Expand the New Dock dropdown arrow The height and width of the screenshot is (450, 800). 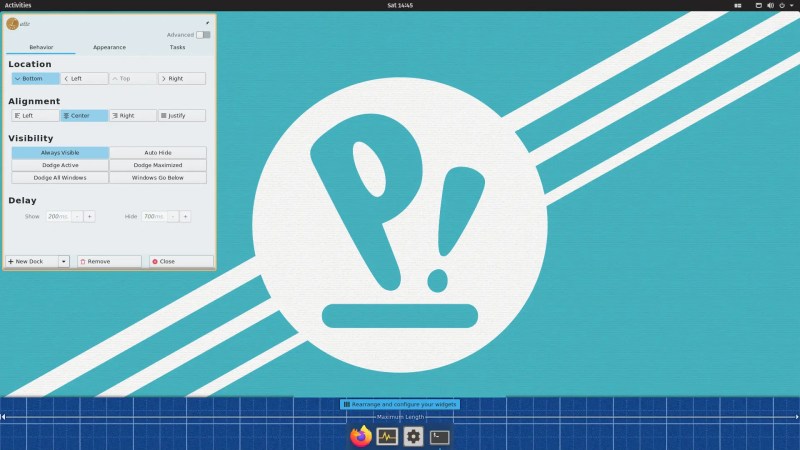[64, 261]
